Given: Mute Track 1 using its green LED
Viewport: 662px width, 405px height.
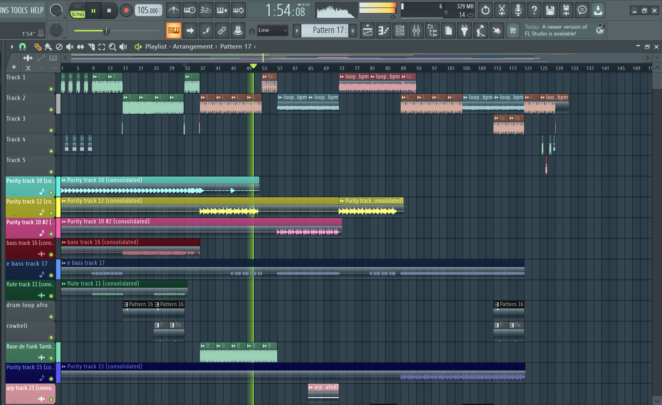Looking at the screenshot, I should [51, 87].
